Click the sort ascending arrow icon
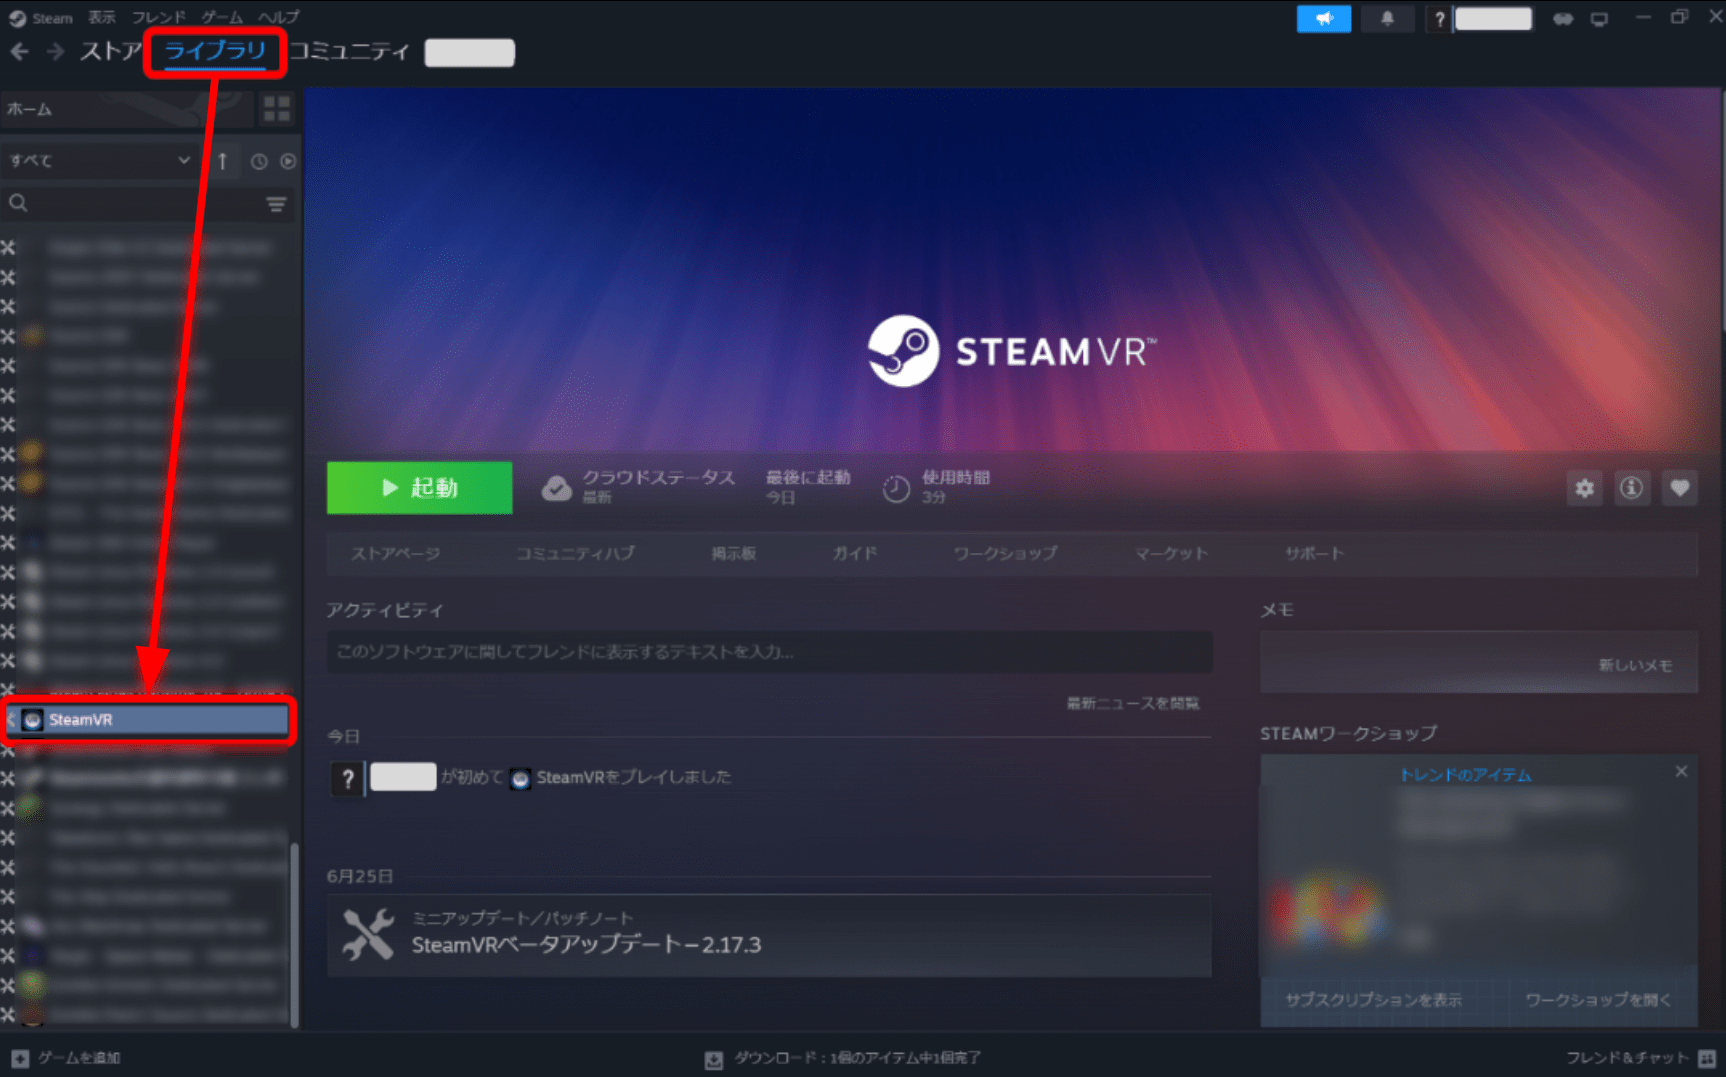This screenshot has width=1726, height=1077. coord(223,161)
